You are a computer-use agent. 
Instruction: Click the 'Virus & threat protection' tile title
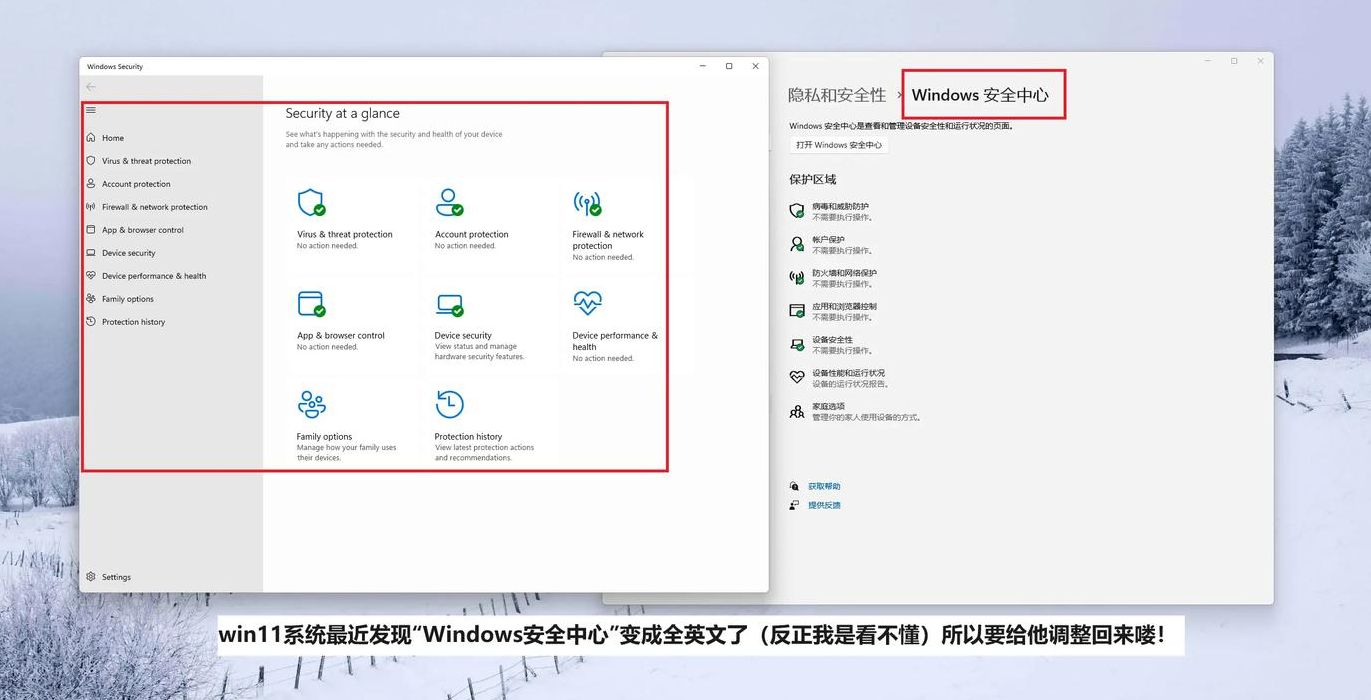[344, 235]
